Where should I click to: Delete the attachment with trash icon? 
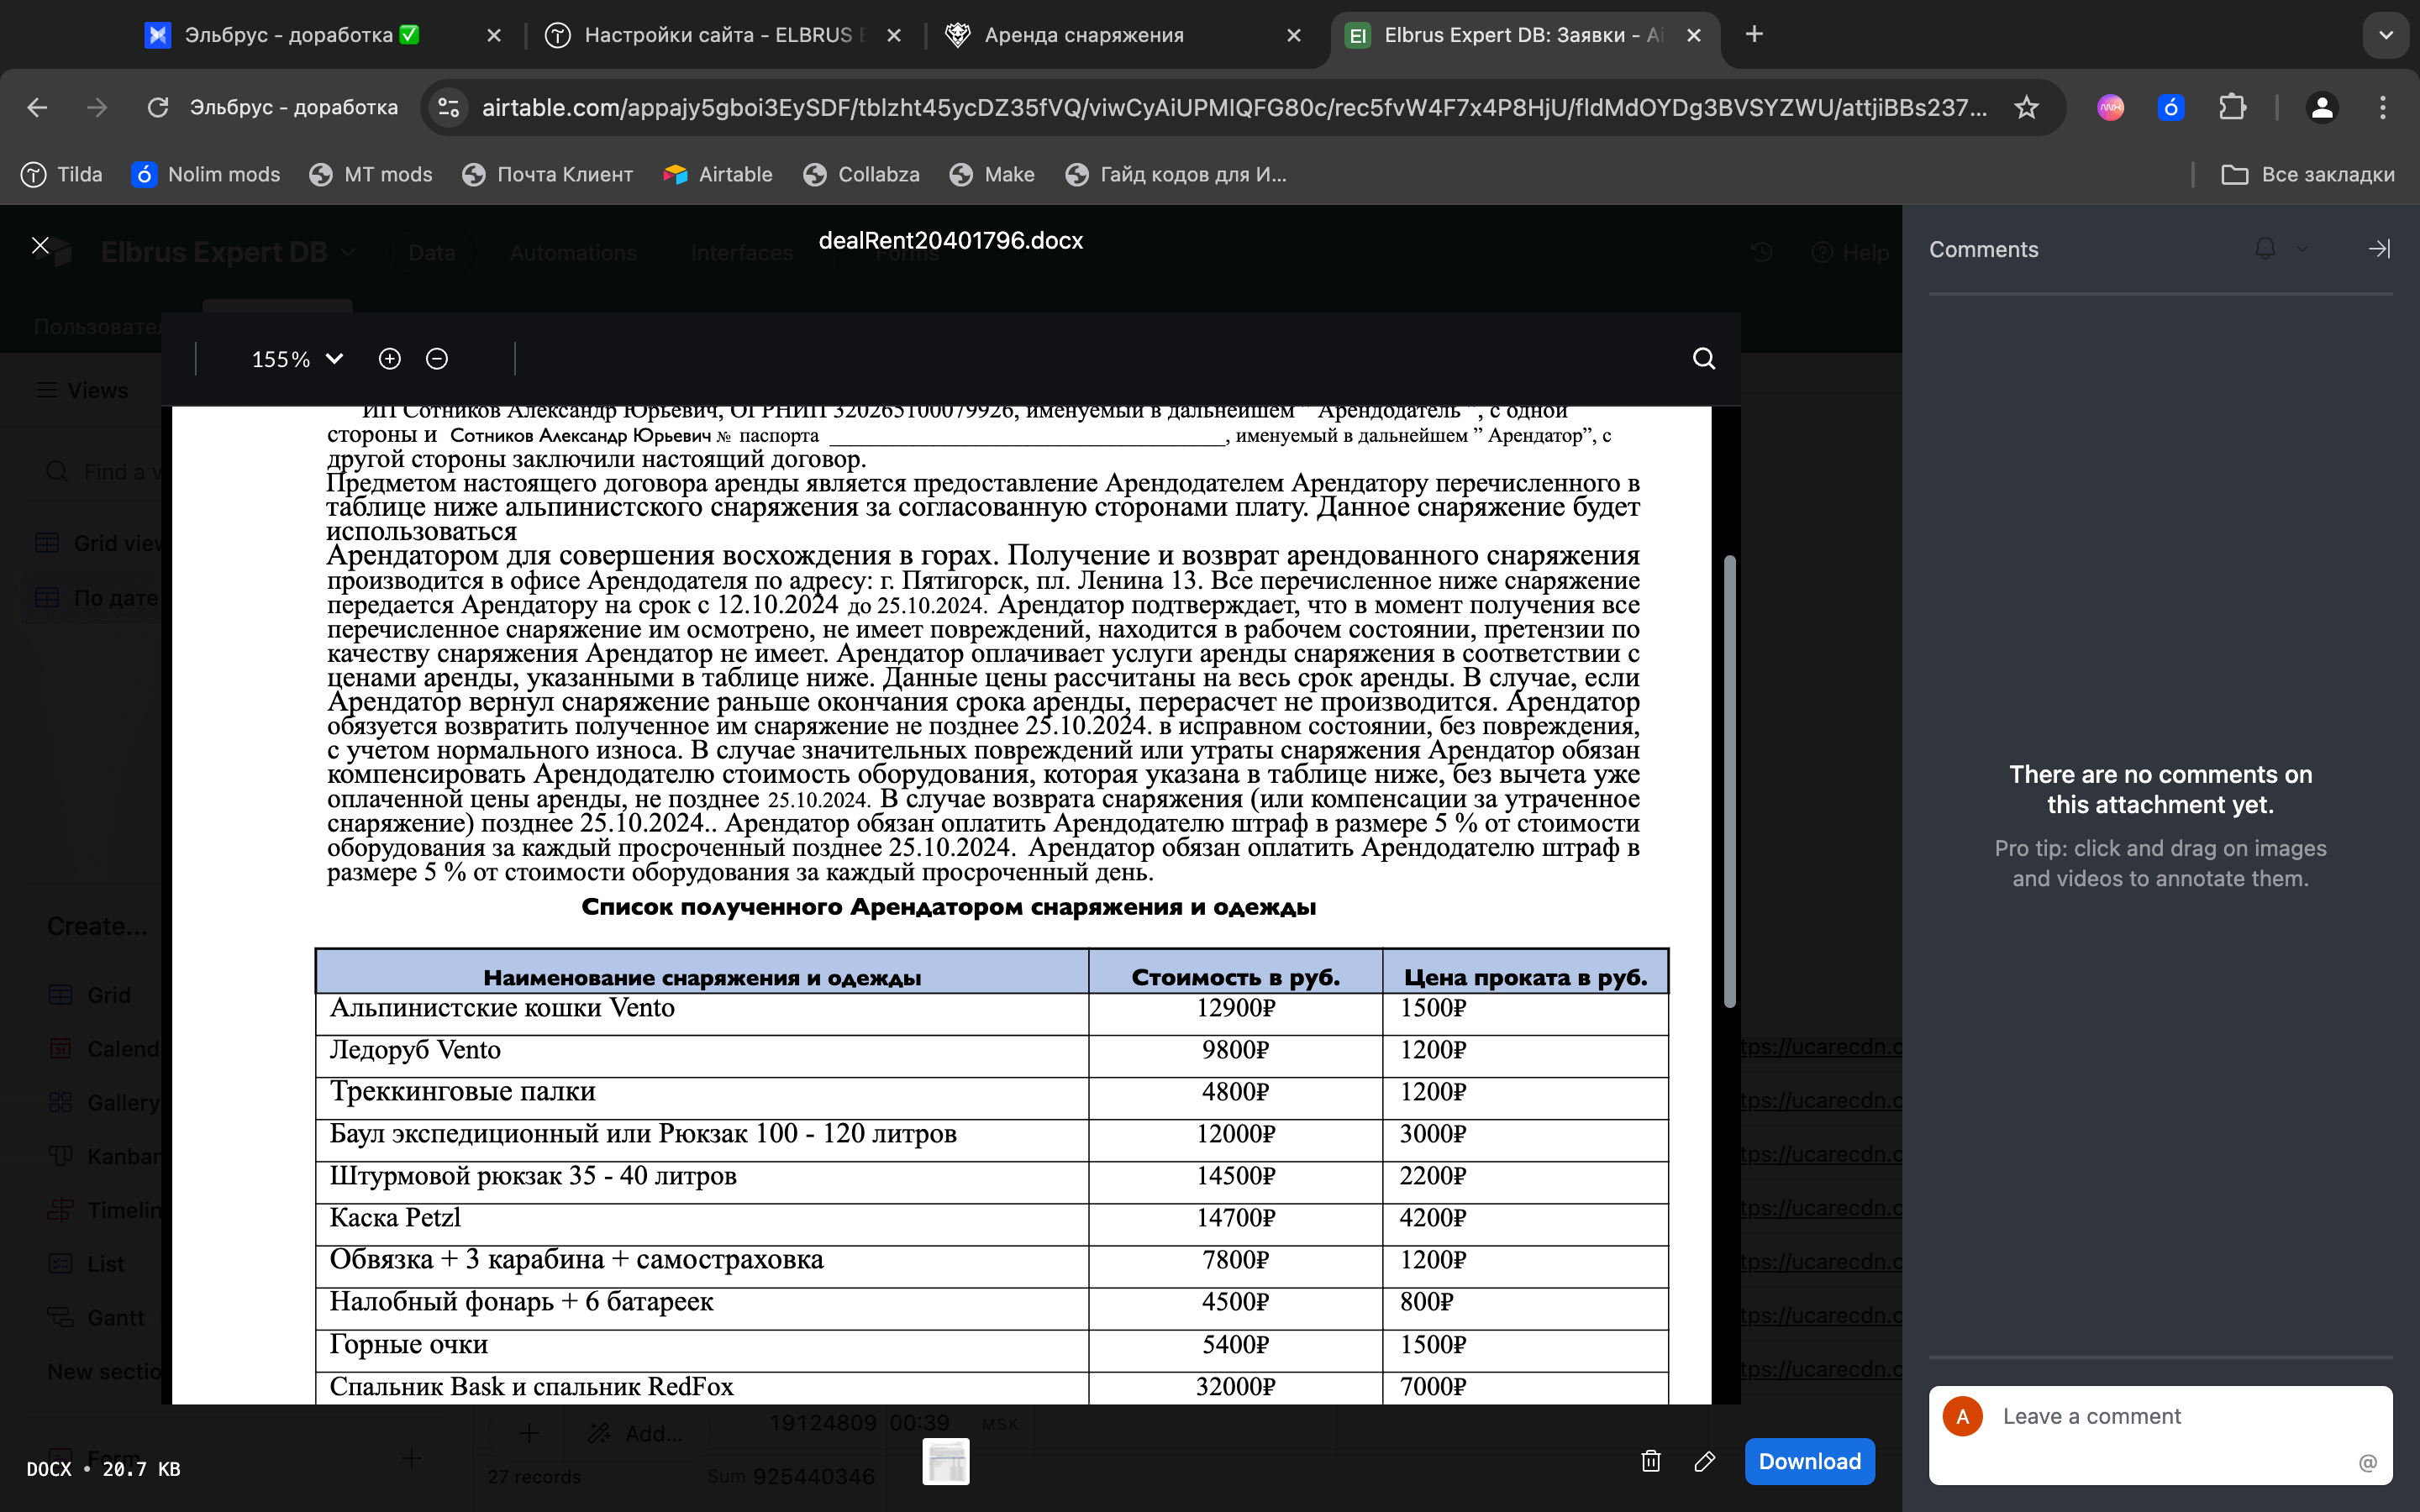pyautogui.click(x=1651, y=1461)
